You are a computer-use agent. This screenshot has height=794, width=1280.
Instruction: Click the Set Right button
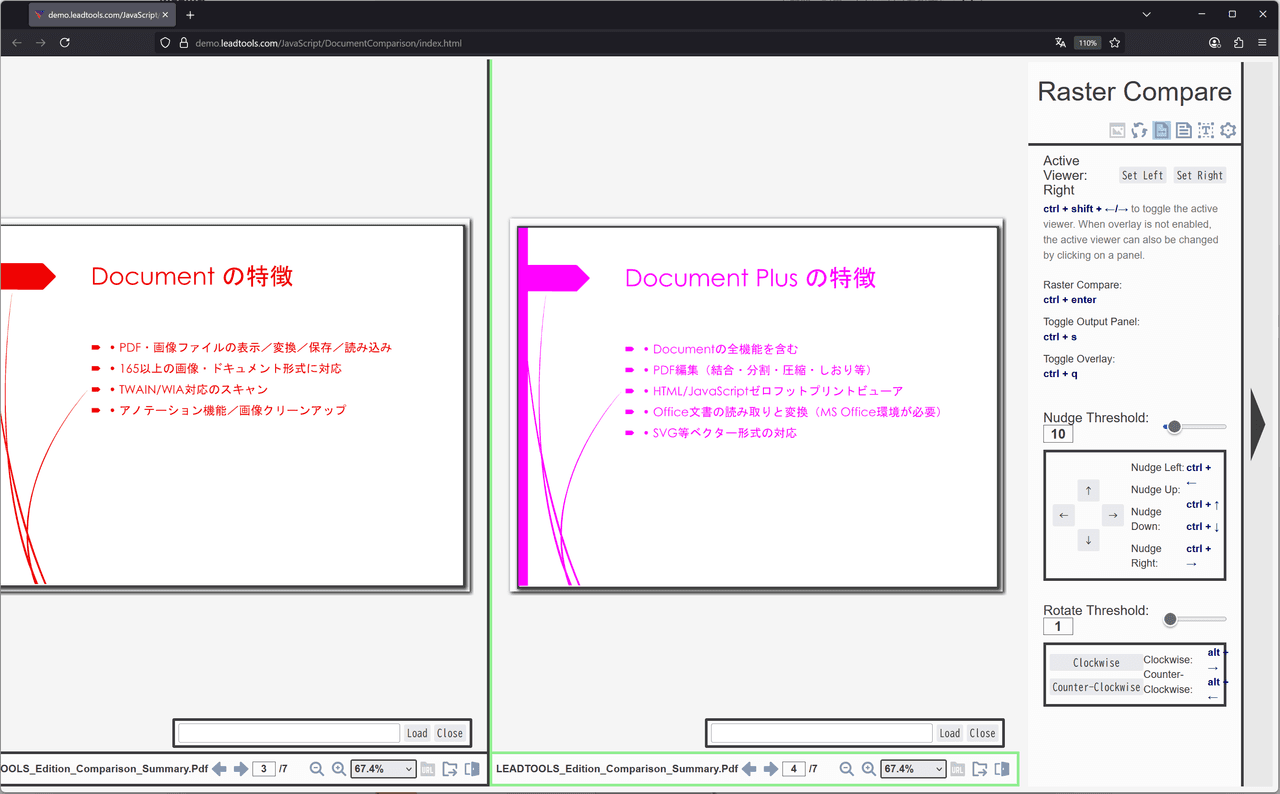1200,175
